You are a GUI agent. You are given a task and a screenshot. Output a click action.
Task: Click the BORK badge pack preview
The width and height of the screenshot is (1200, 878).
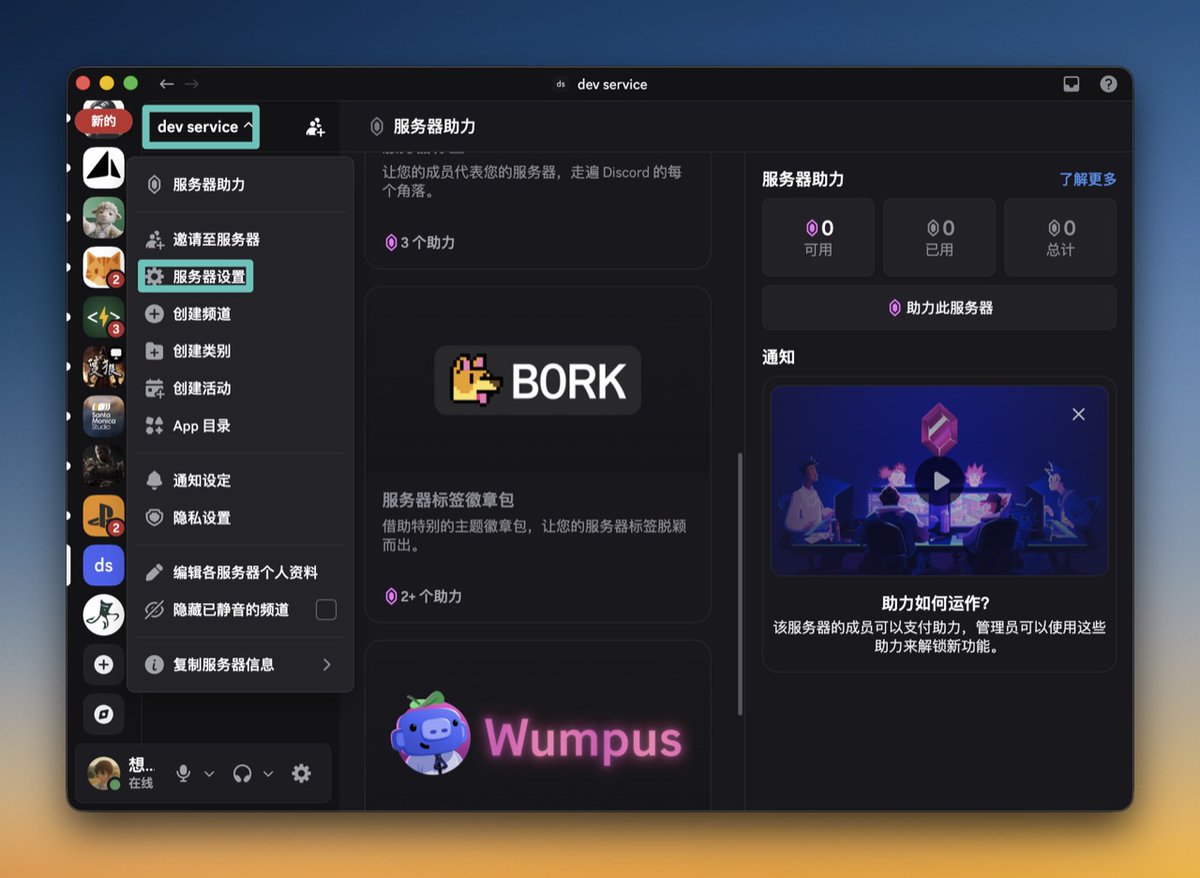(x=538, y=380)
